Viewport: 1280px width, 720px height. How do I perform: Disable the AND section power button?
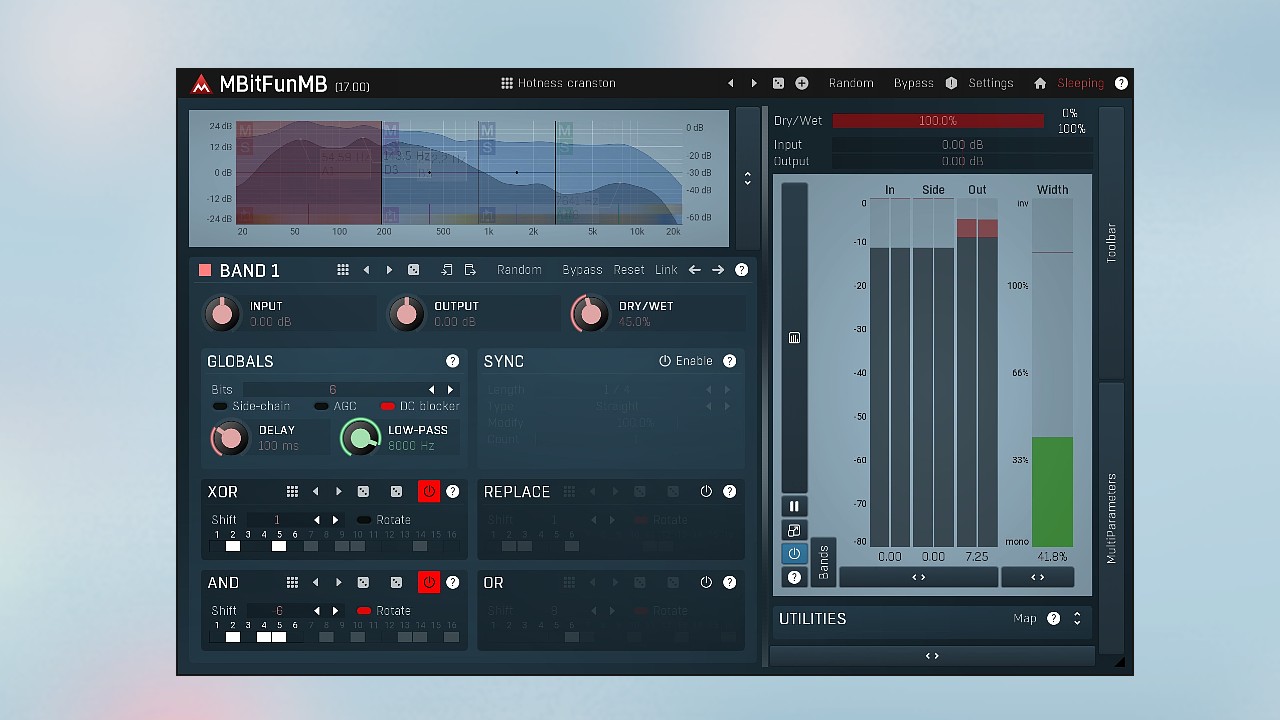[x=429, y=583]
